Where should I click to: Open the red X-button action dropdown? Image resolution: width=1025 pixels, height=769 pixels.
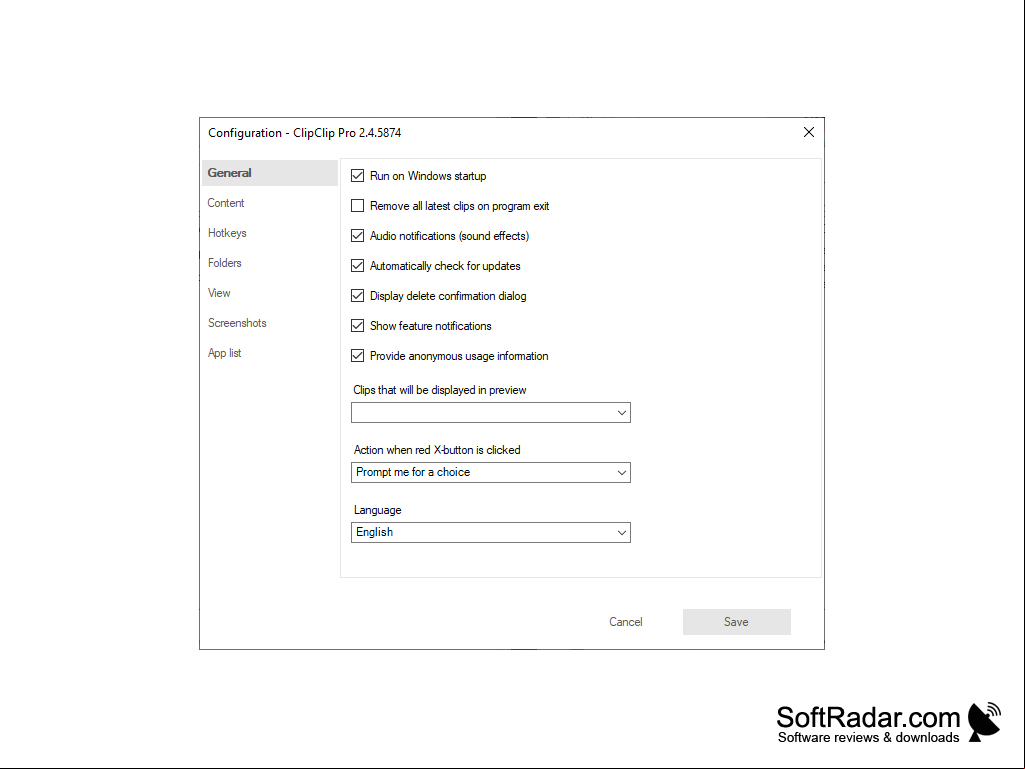[x=491, y=473]
